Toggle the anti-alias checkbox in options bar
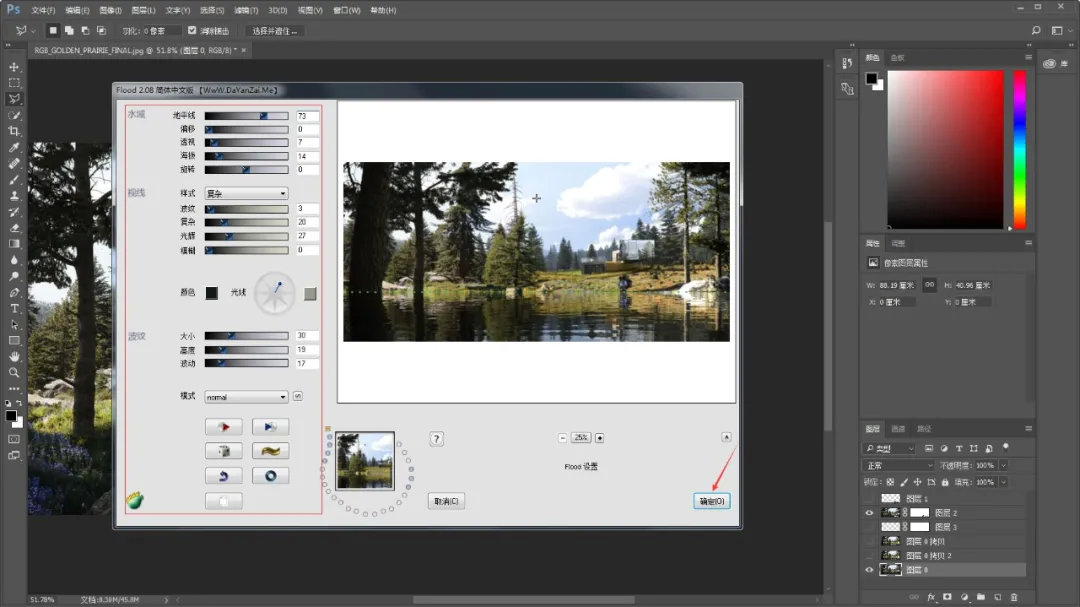 tap(192, 30)
